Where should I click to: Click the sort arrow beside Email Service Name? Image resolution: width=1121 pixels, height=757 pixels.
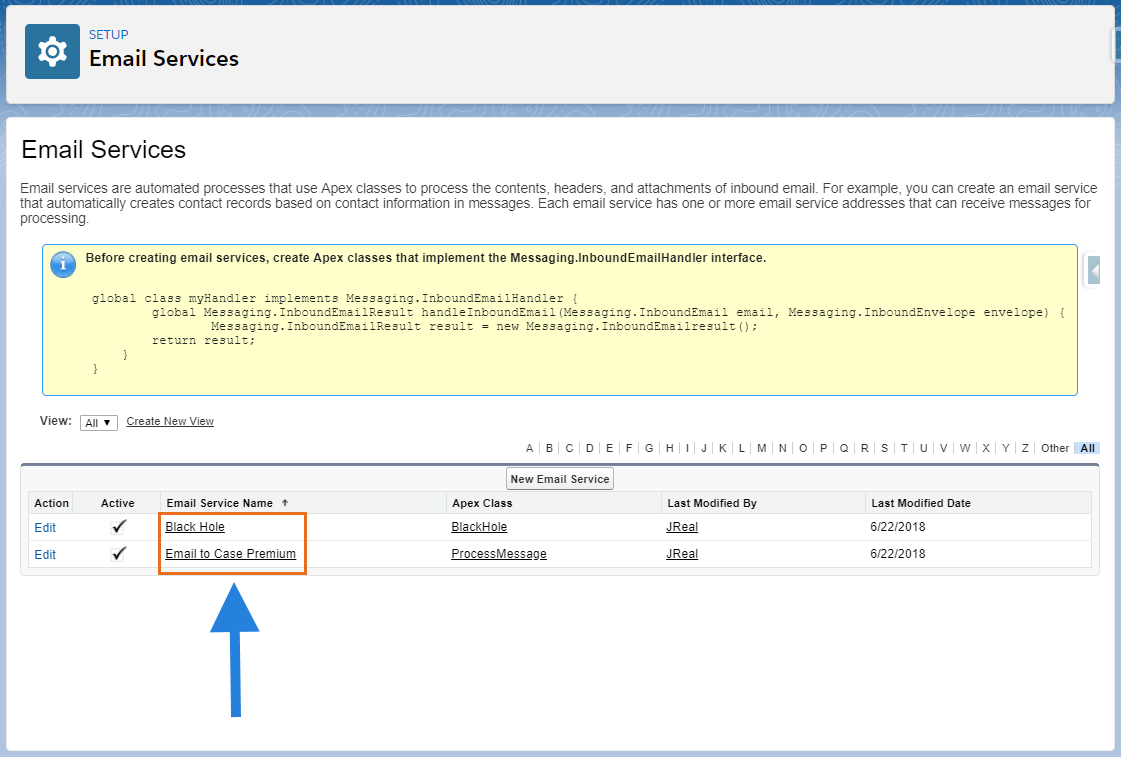point(285,503)
